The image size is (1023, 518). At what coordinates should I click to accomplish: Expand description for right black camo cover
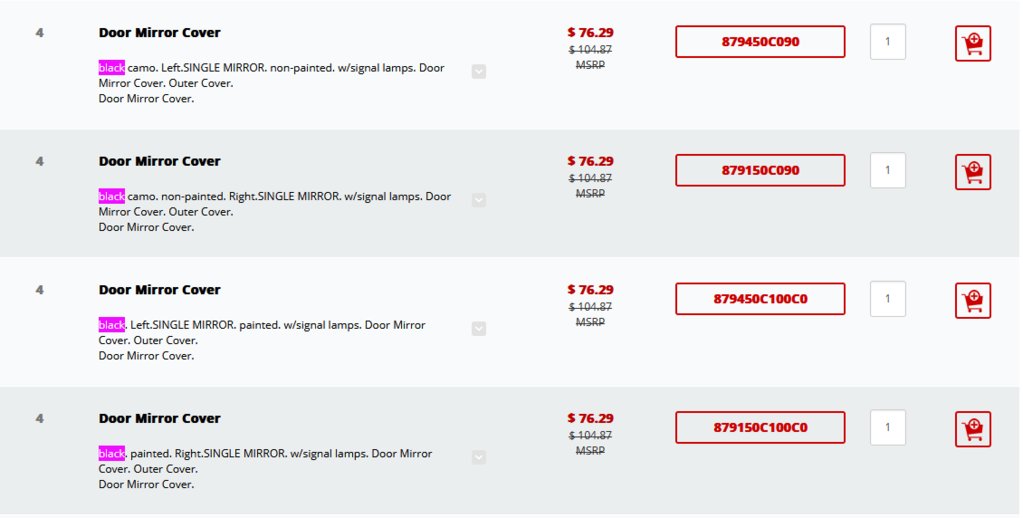[x=479, y=200]
